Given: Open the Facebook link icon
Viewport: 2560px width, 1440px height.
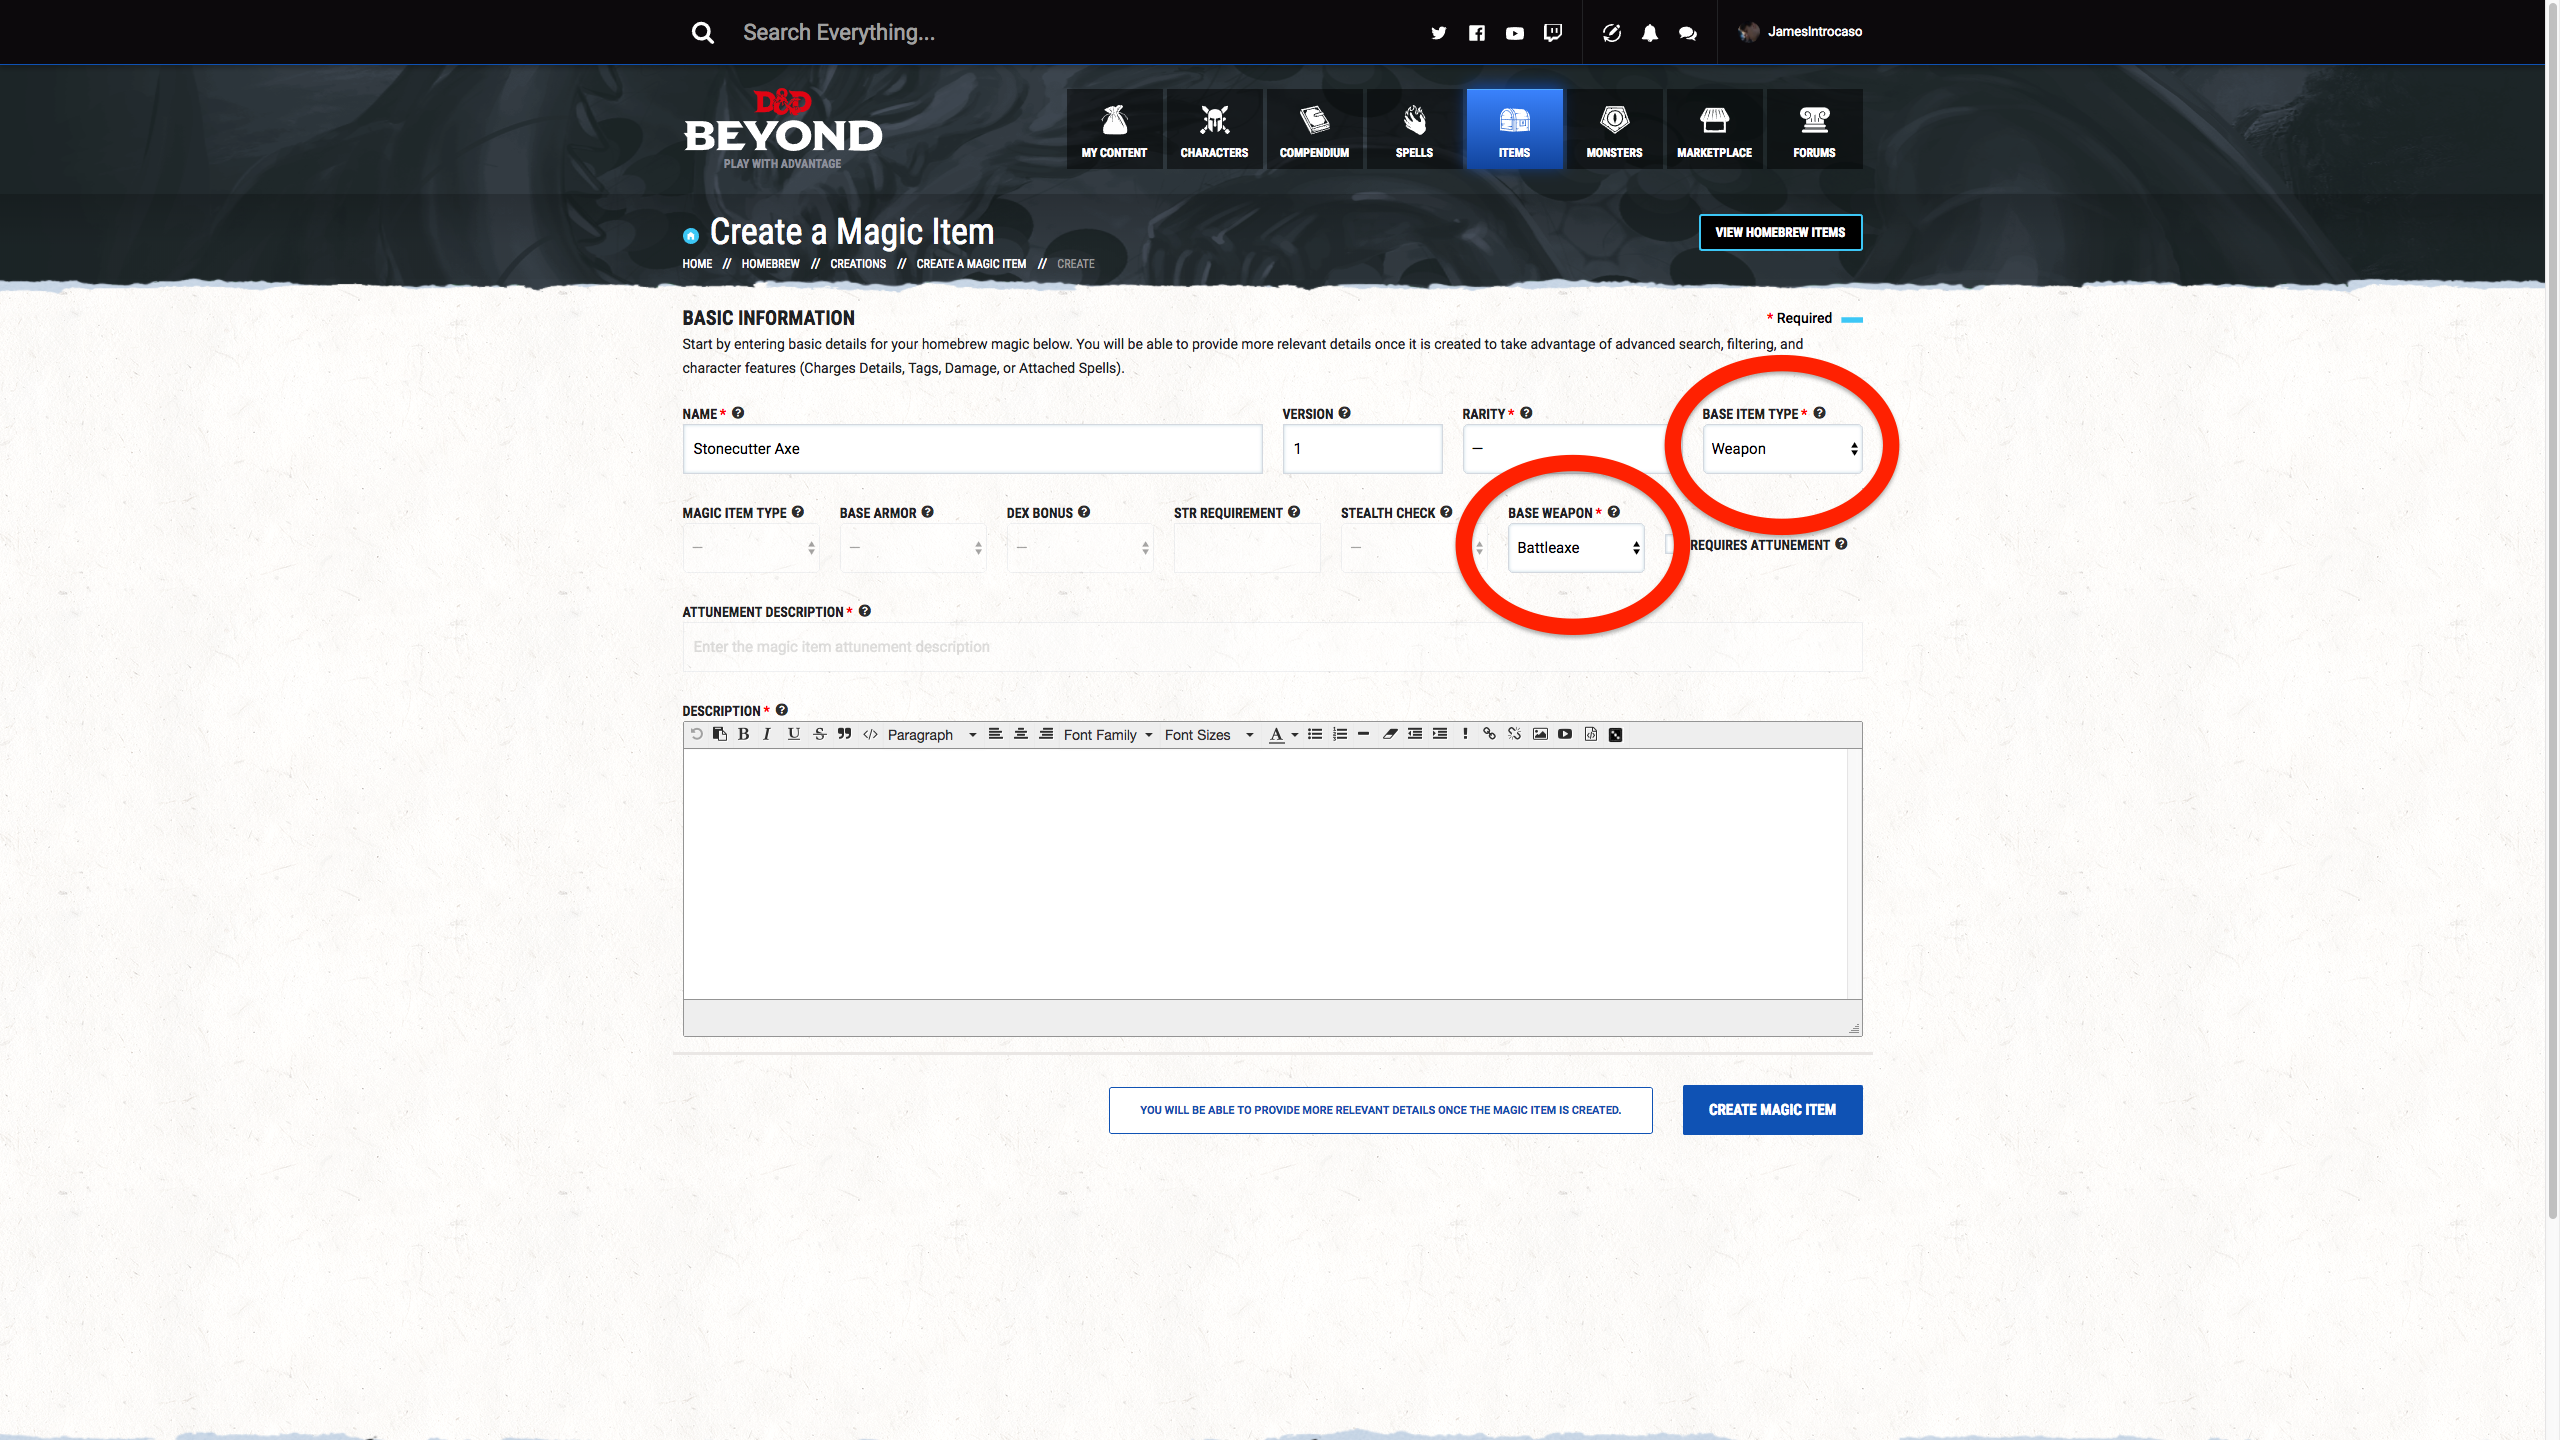Looking at the screenshot, I should pos(1477,33).
